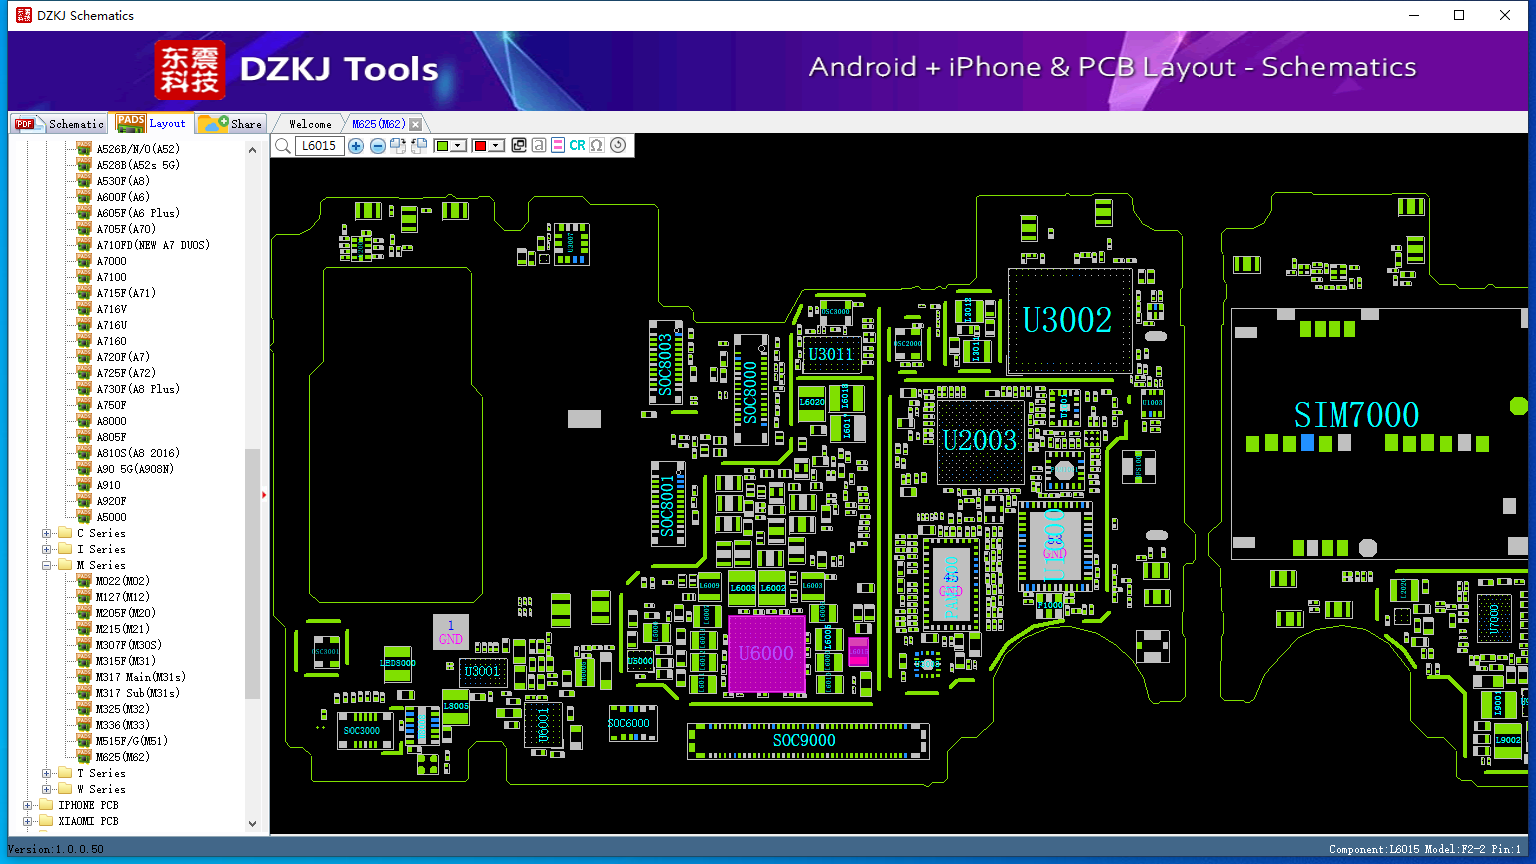The image size is (1536, 864).
Task: Open the red color dropdown arrow
Action: point(496,146)
